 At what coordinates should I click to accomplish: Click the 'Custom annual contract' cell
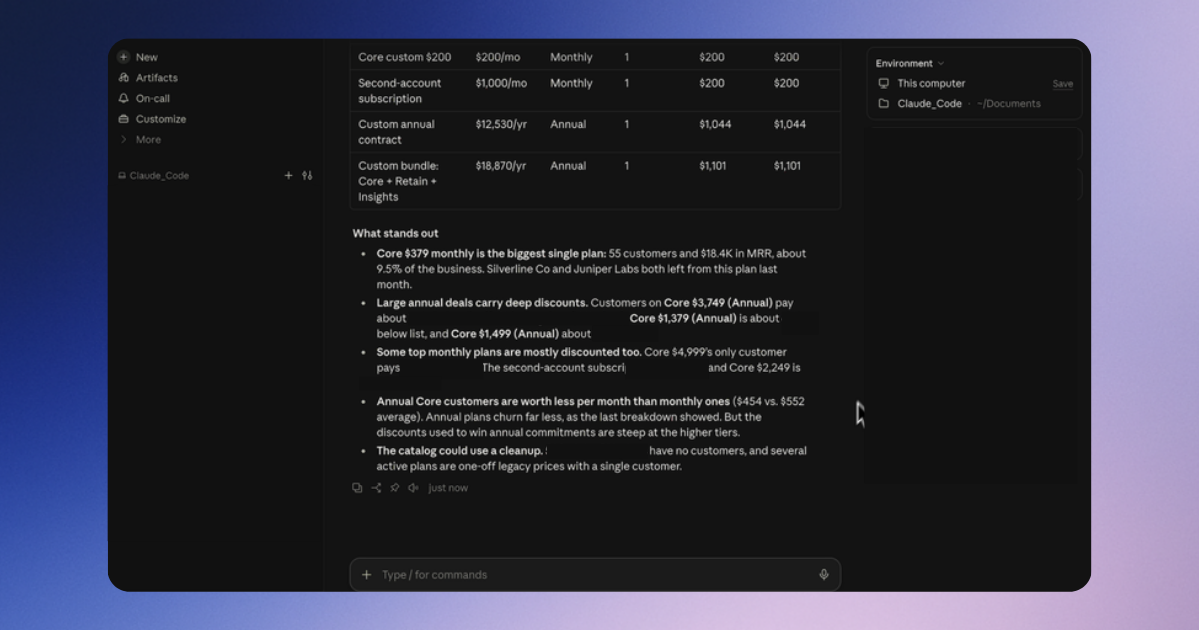tap(396, 132)
